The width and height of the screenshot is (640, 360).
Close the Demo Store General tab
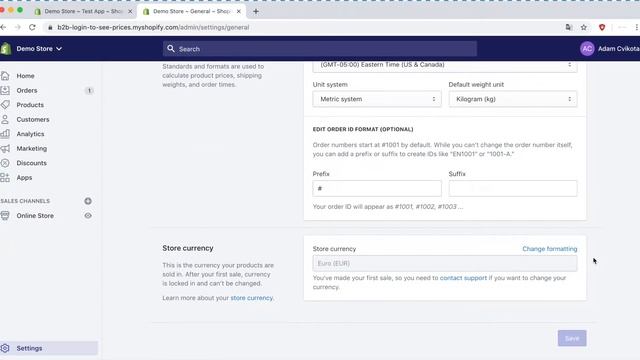(239, 11)
